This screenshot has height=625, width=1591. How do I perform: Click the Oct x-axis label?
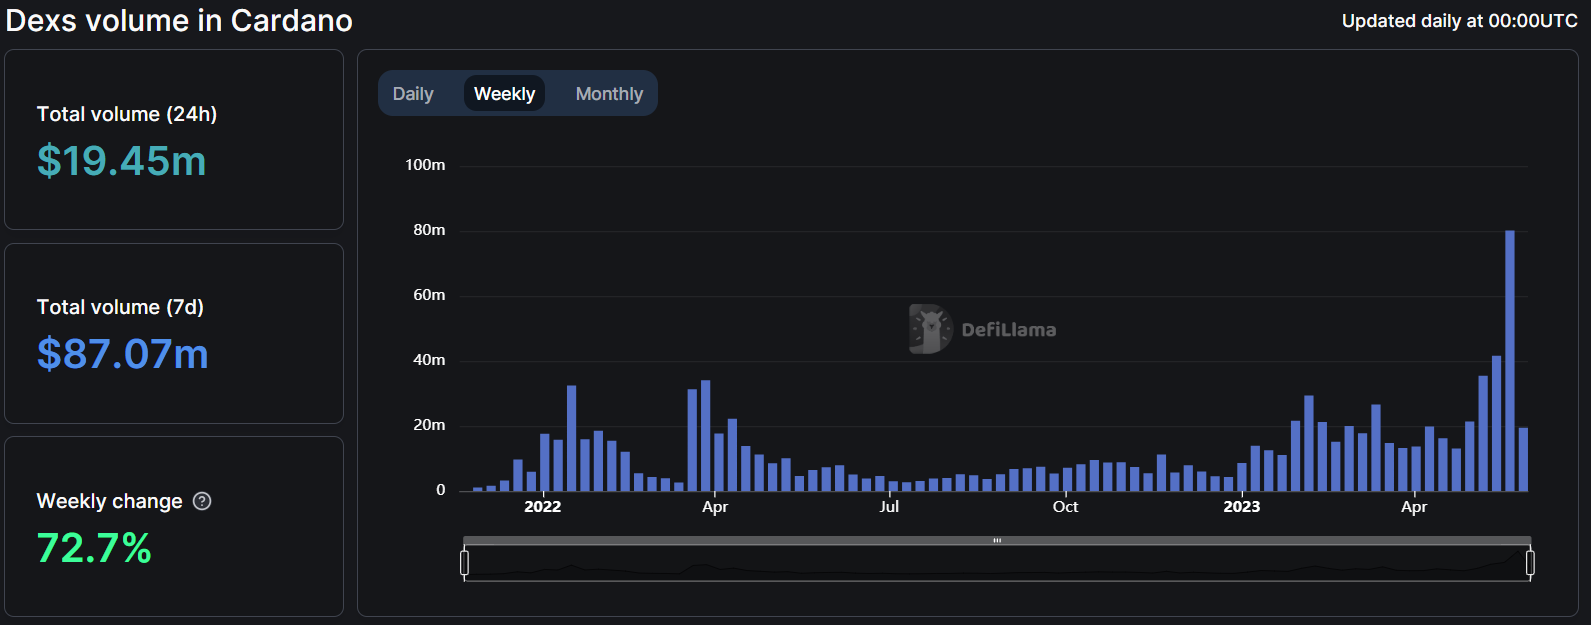1066,506
